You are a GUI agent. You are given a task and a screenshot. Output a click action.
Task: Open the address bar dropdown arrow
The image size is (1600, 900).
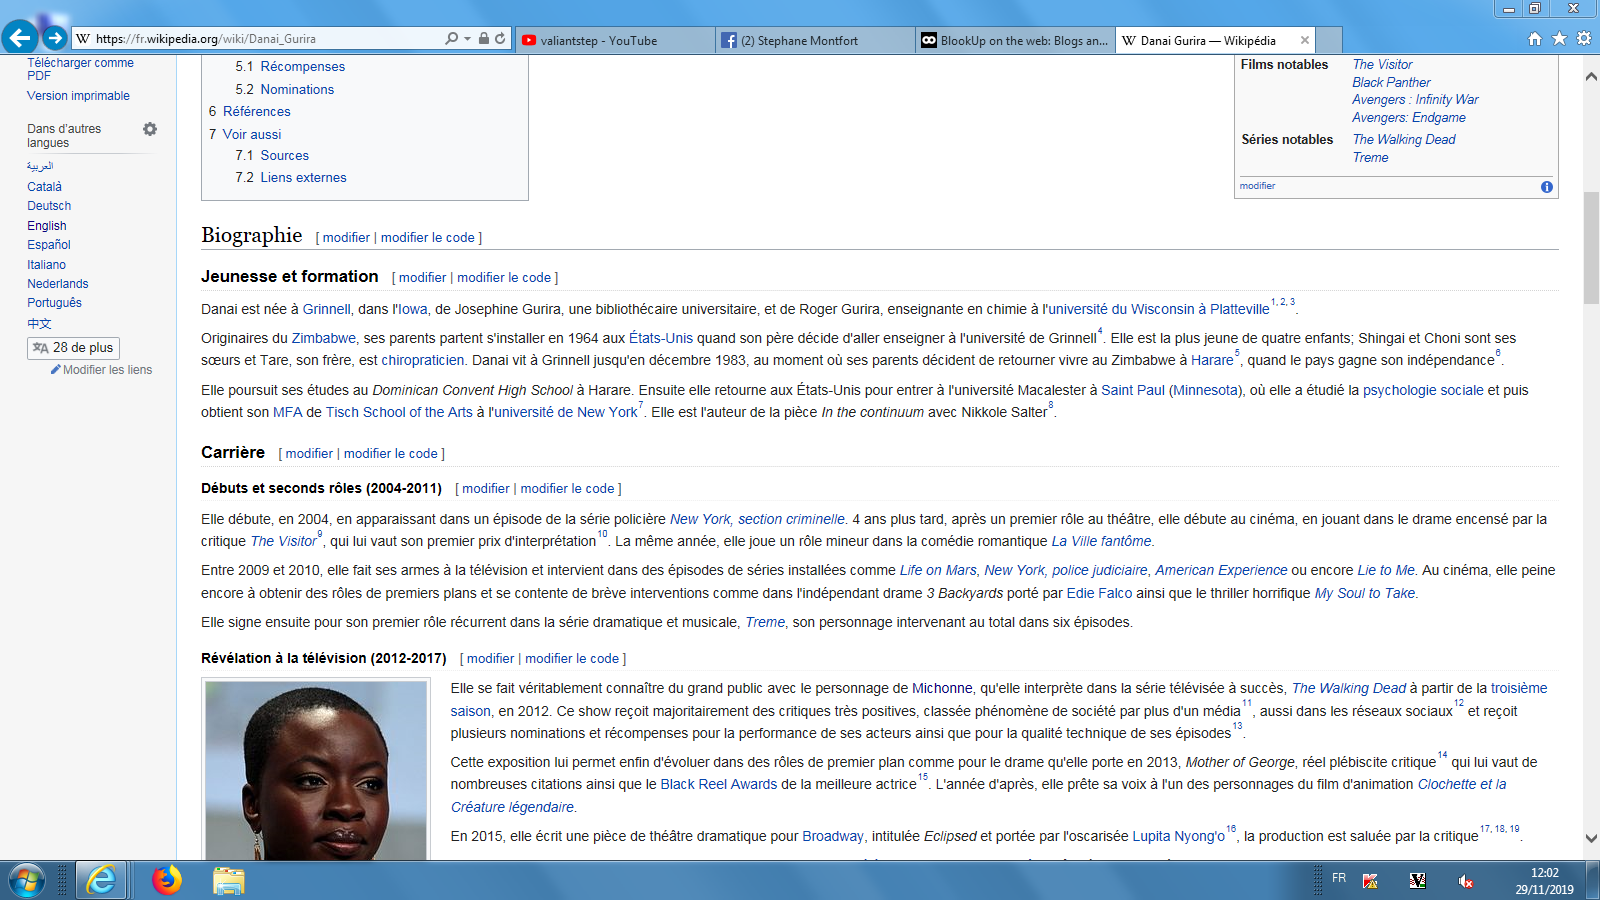tap(467, 39)
